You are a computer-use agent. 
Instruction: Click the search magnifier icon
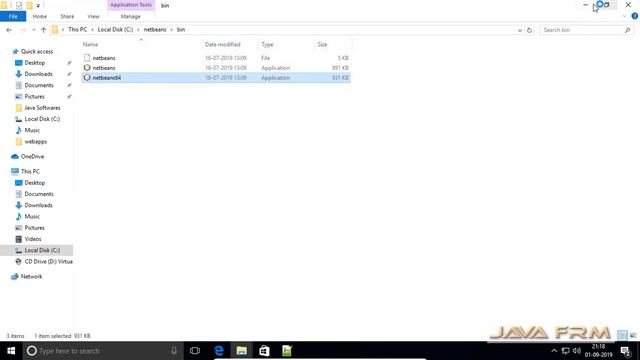628,30
